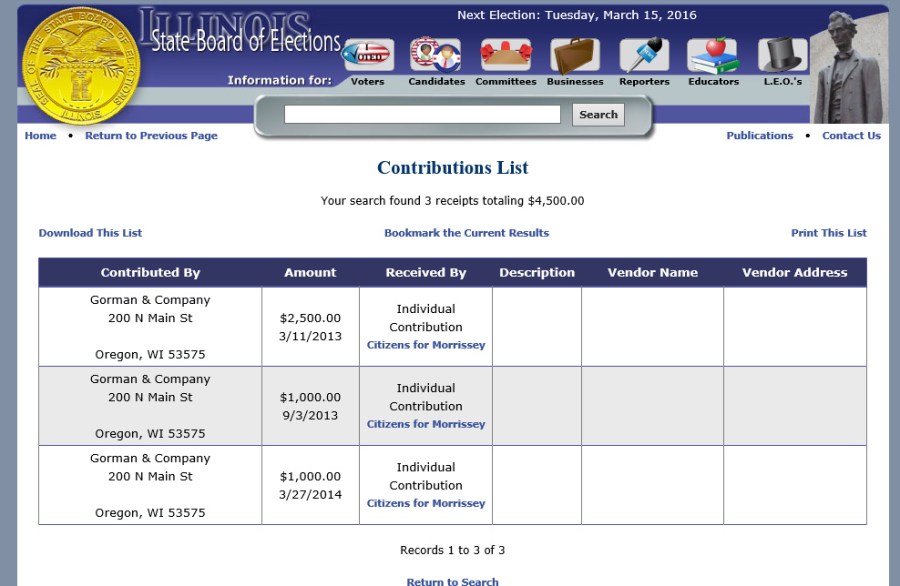The image size is (900, 586).
Task: Go to the Home link
Action: point(40,136)
